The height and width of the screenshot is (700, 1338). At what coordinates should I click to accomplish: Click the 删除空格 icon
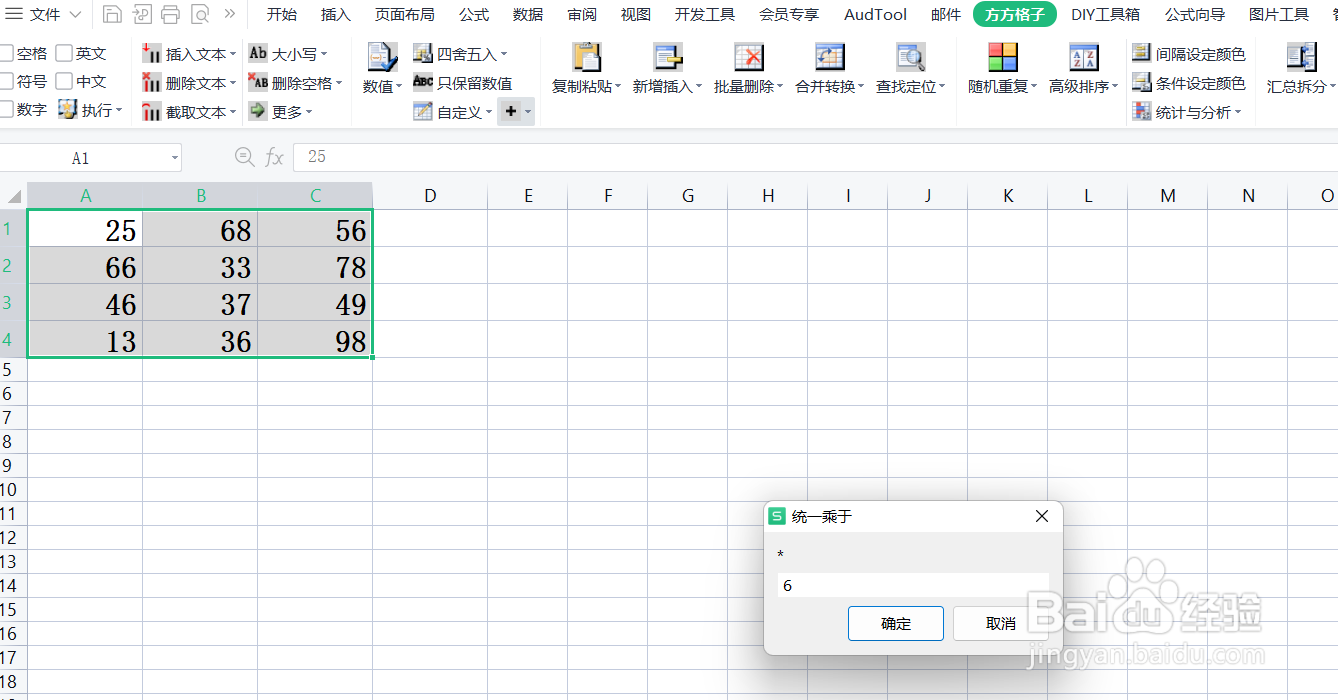(258, 82)
